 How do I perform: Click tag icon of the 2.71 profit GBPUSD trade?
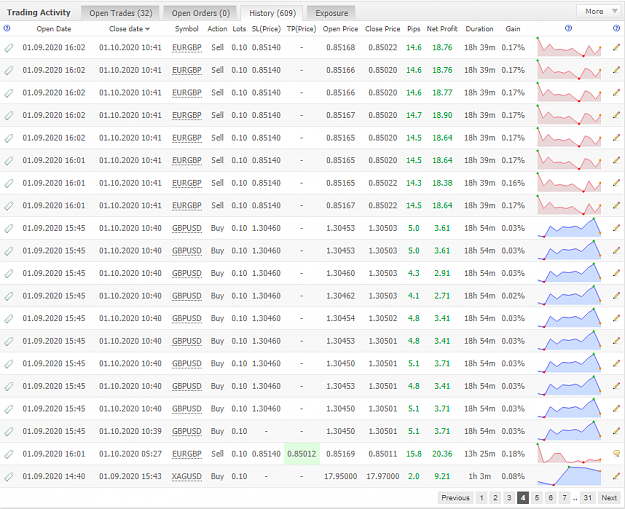[x=8, y=296]
